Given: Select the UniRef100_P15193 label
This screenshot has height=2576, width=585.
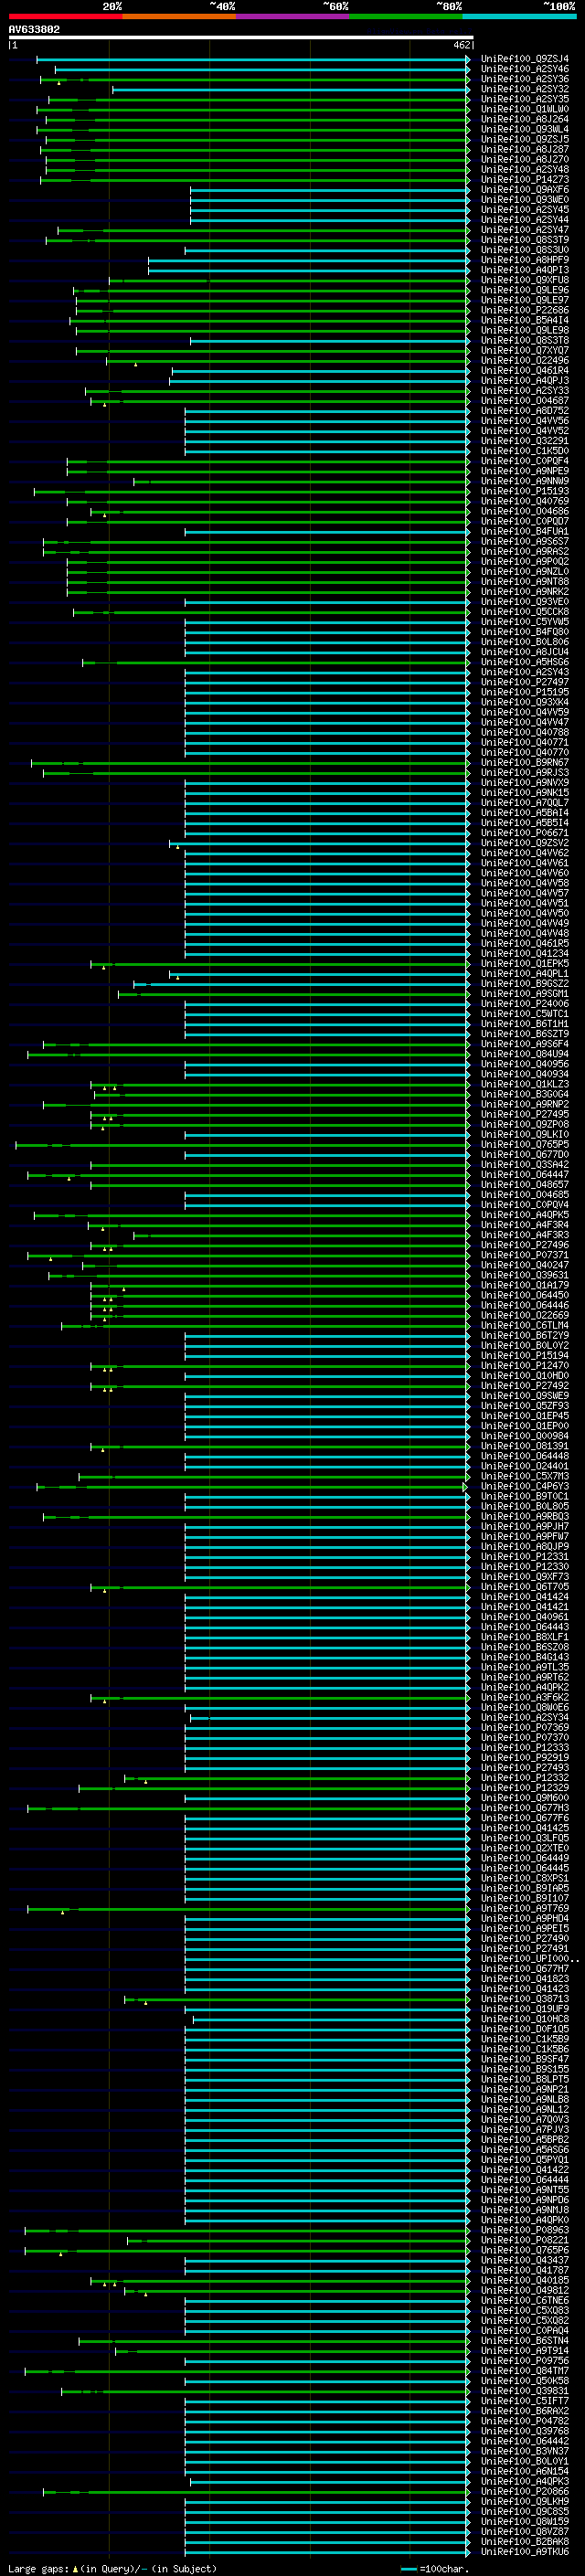Looking at the screenshot, I should pos(525,491).
